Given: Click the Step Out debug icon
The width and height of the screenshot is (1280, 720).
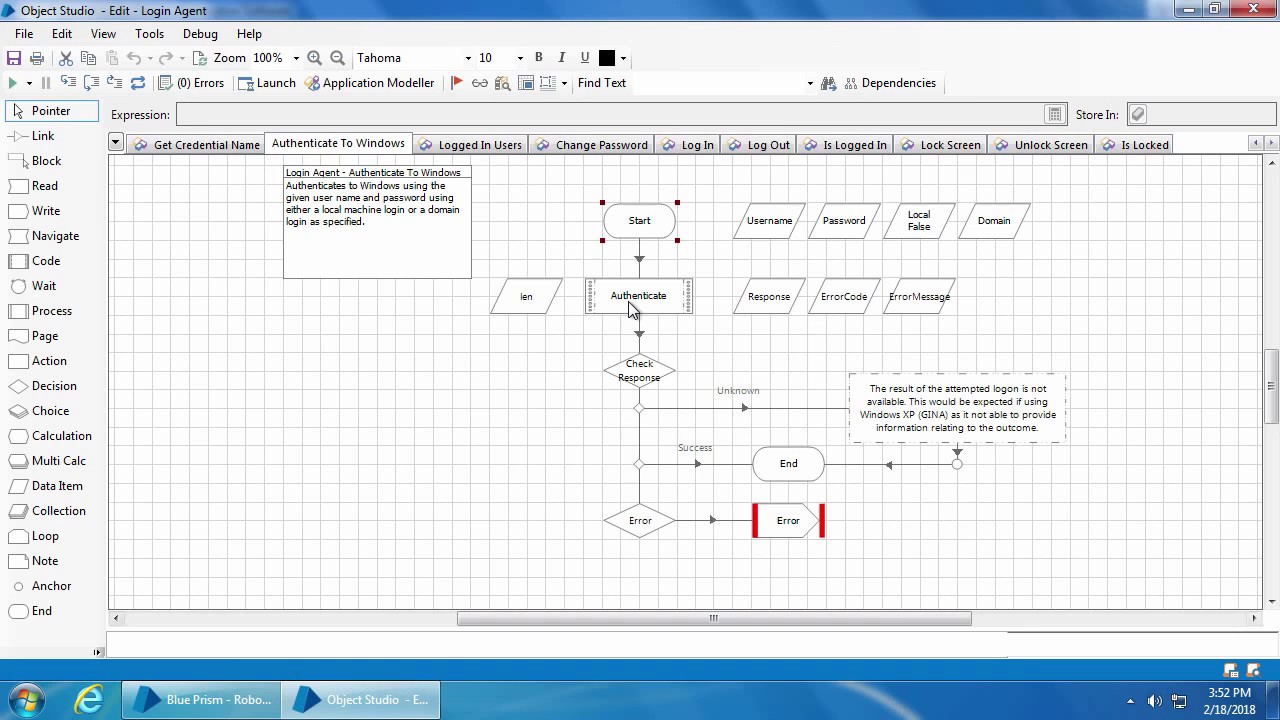Looking at the screenshot, I should [114, 83].
